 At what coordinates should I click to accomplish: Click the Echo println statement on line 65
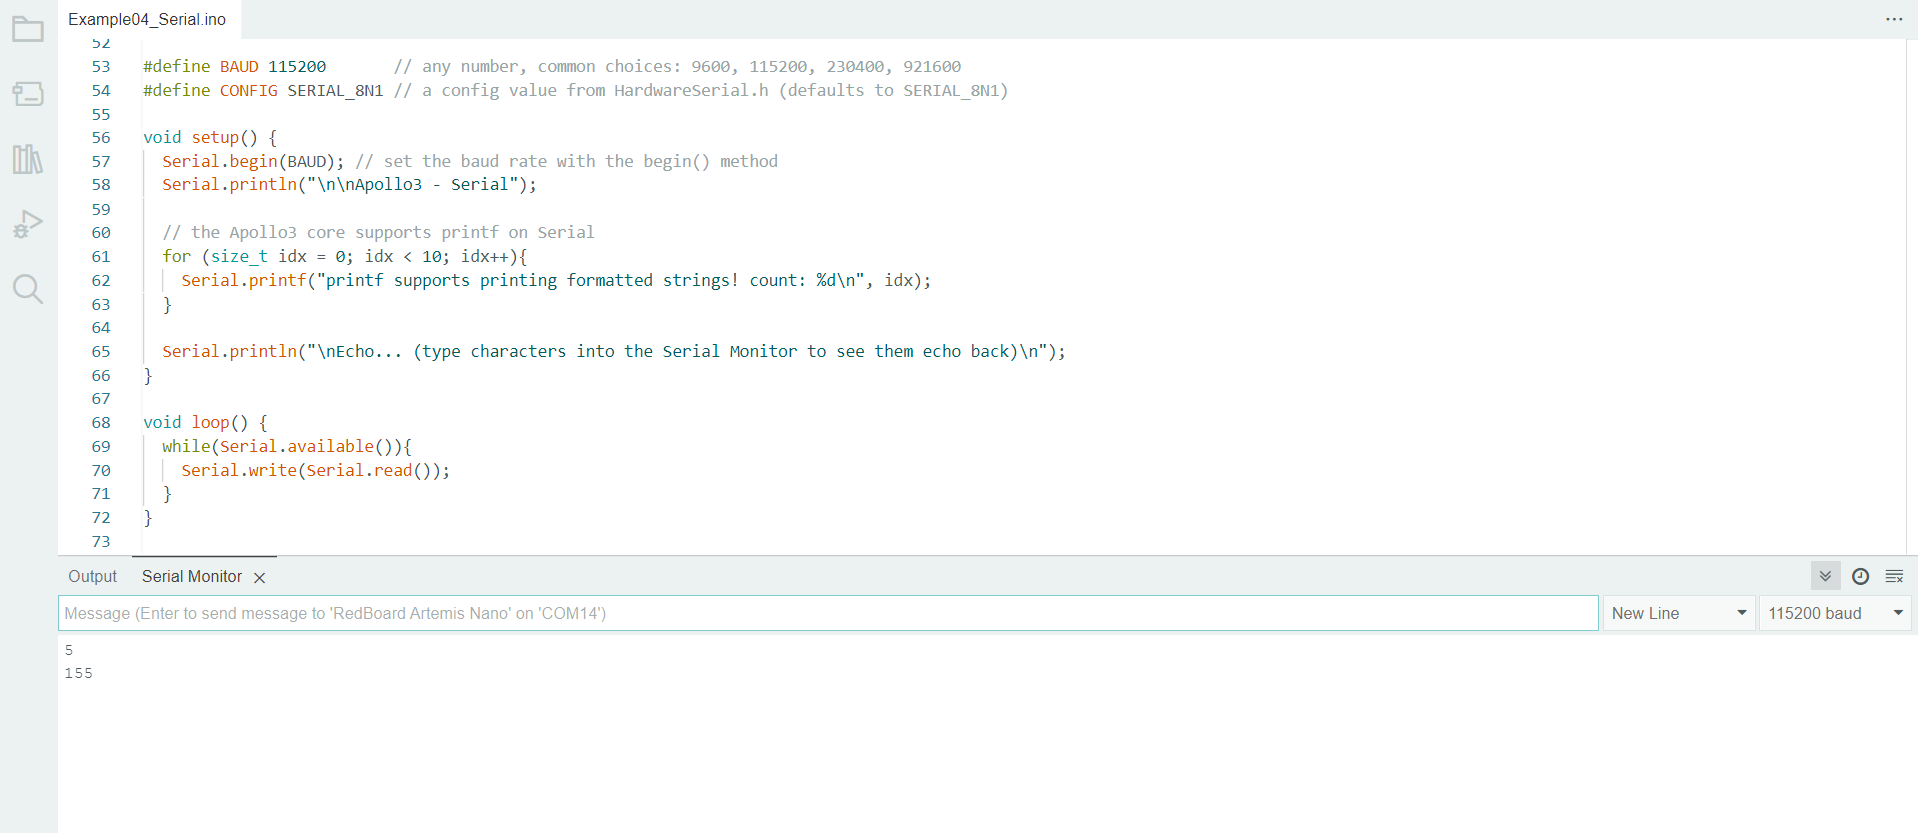(x=614, y=352)
